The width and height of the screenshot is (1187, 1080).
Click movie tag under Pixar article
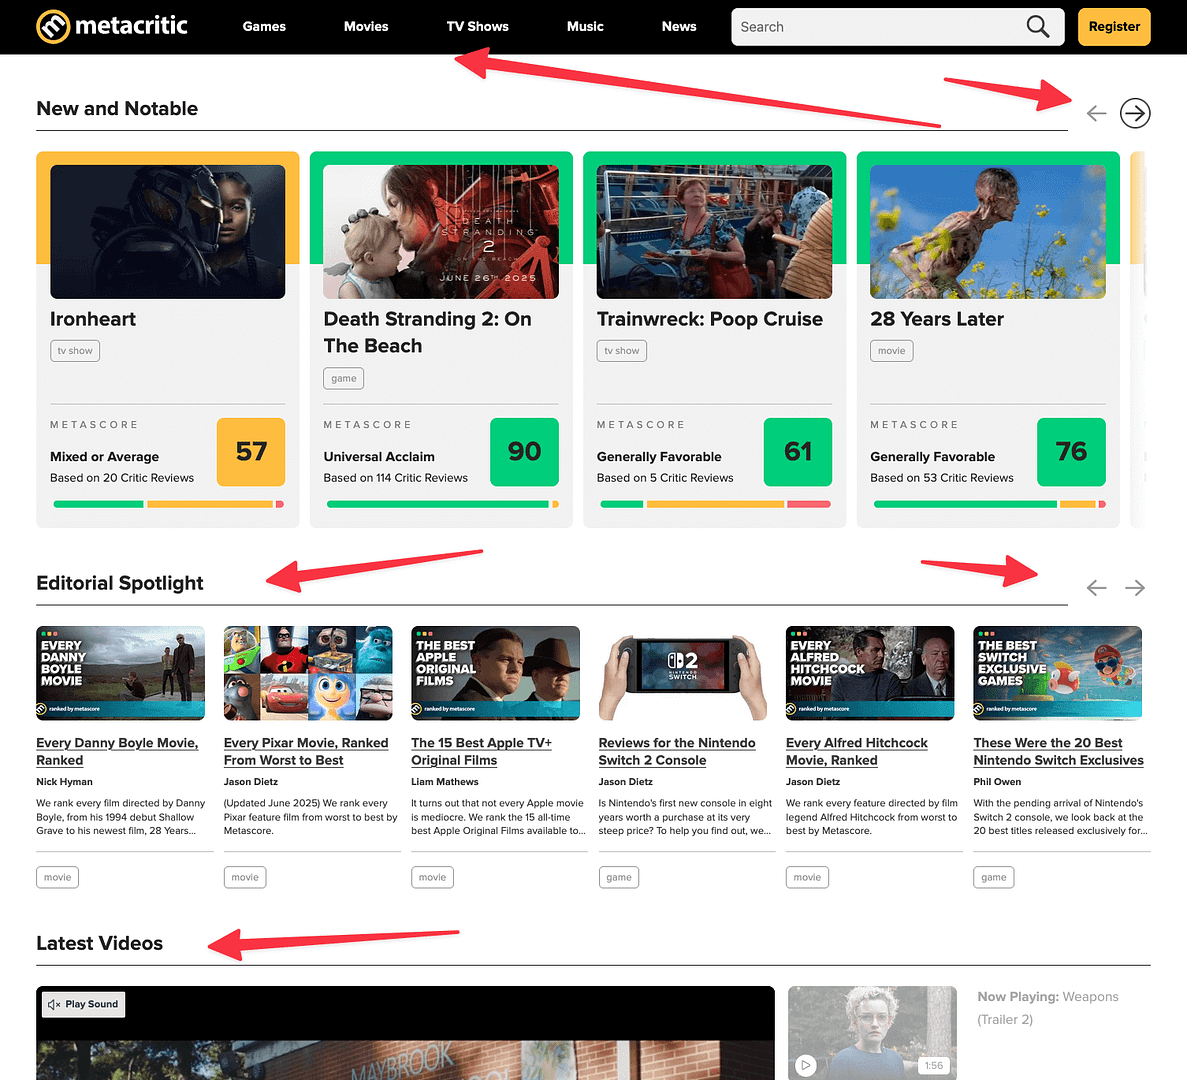coord(245,877)
